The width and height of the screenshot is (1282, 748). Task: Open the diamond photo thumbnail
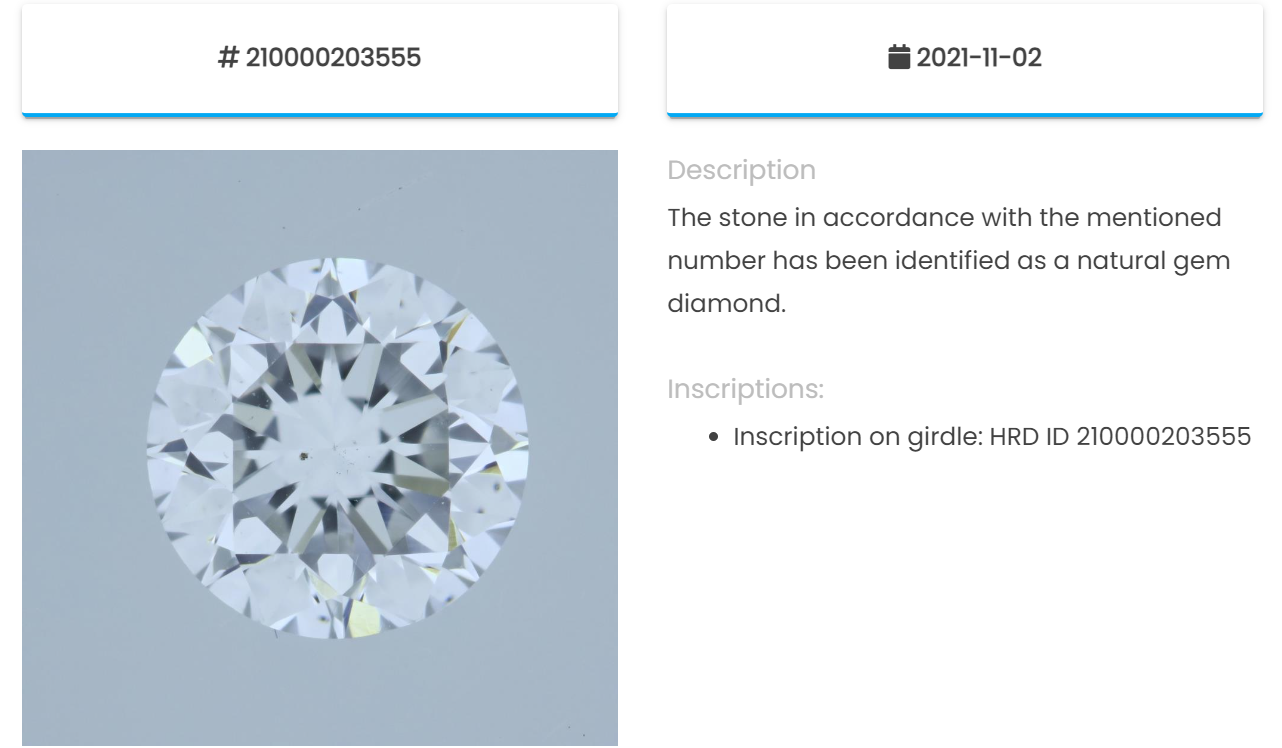320,448
